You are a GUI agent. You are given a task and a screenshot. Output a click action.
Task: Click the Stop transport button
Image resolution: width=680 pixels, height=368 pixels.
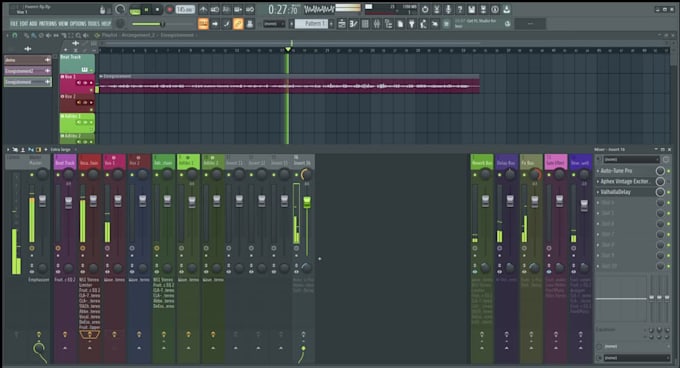coord(157,10)
